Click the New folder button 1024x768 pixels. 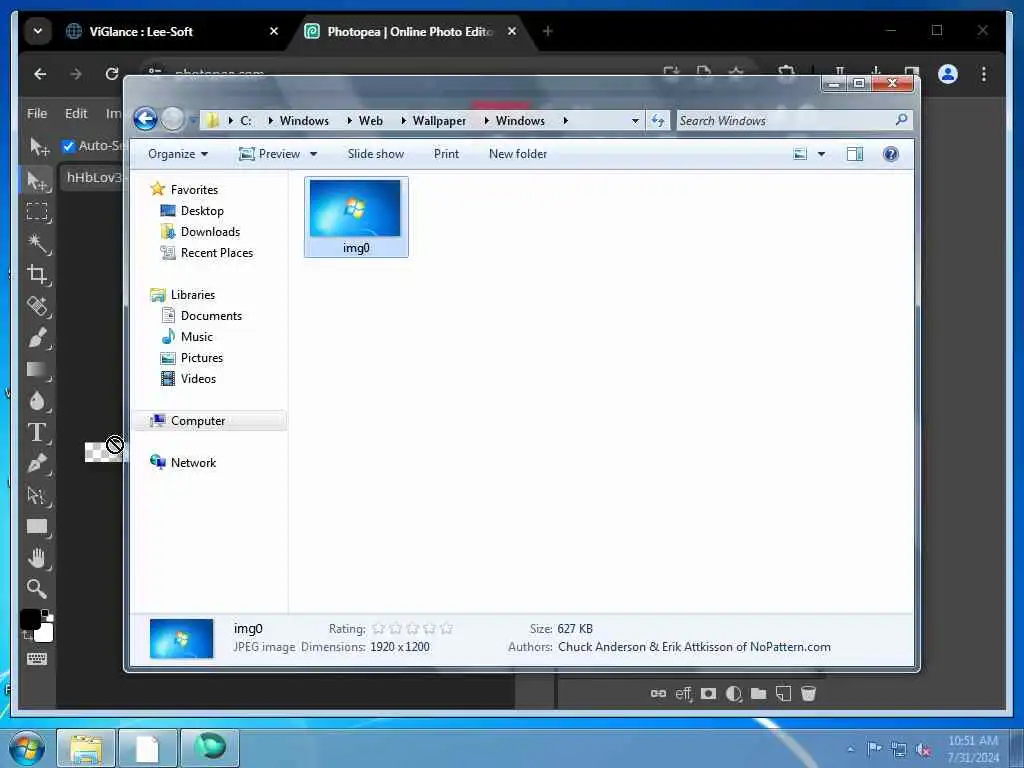(518, 154)
